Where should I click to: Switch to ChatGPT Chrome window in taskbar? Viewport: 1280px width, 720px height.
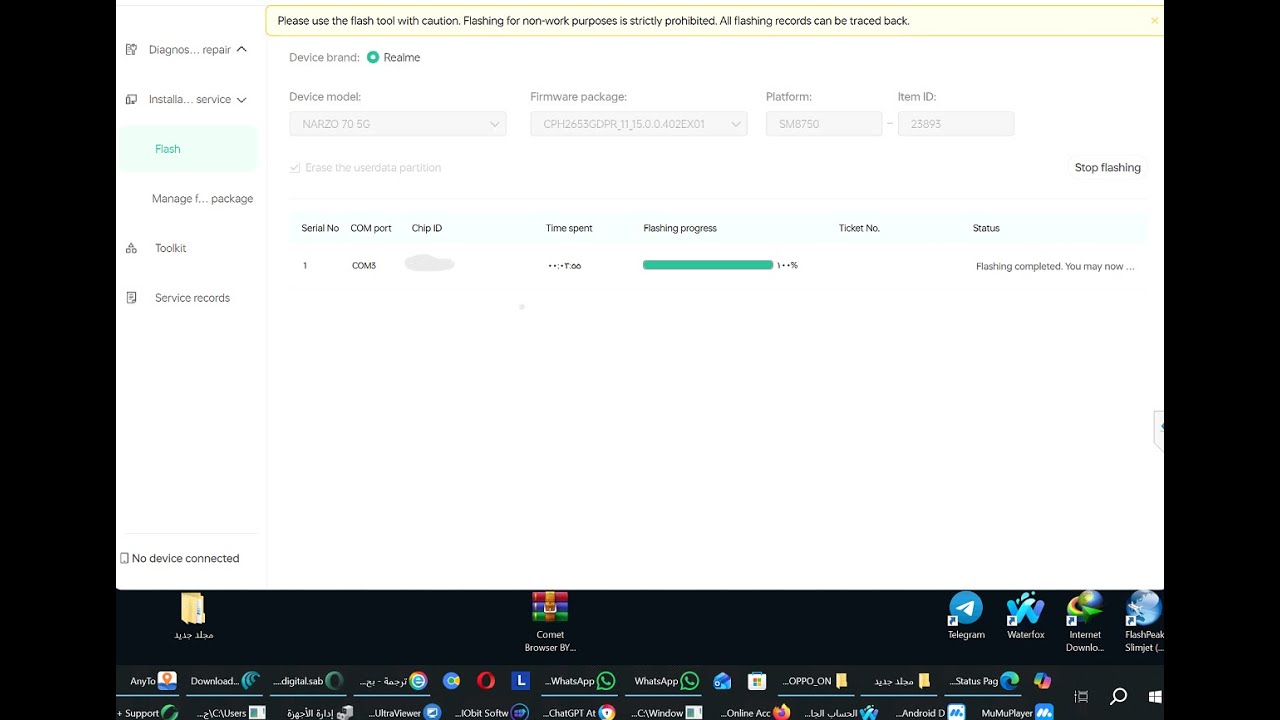click(578, 713)
